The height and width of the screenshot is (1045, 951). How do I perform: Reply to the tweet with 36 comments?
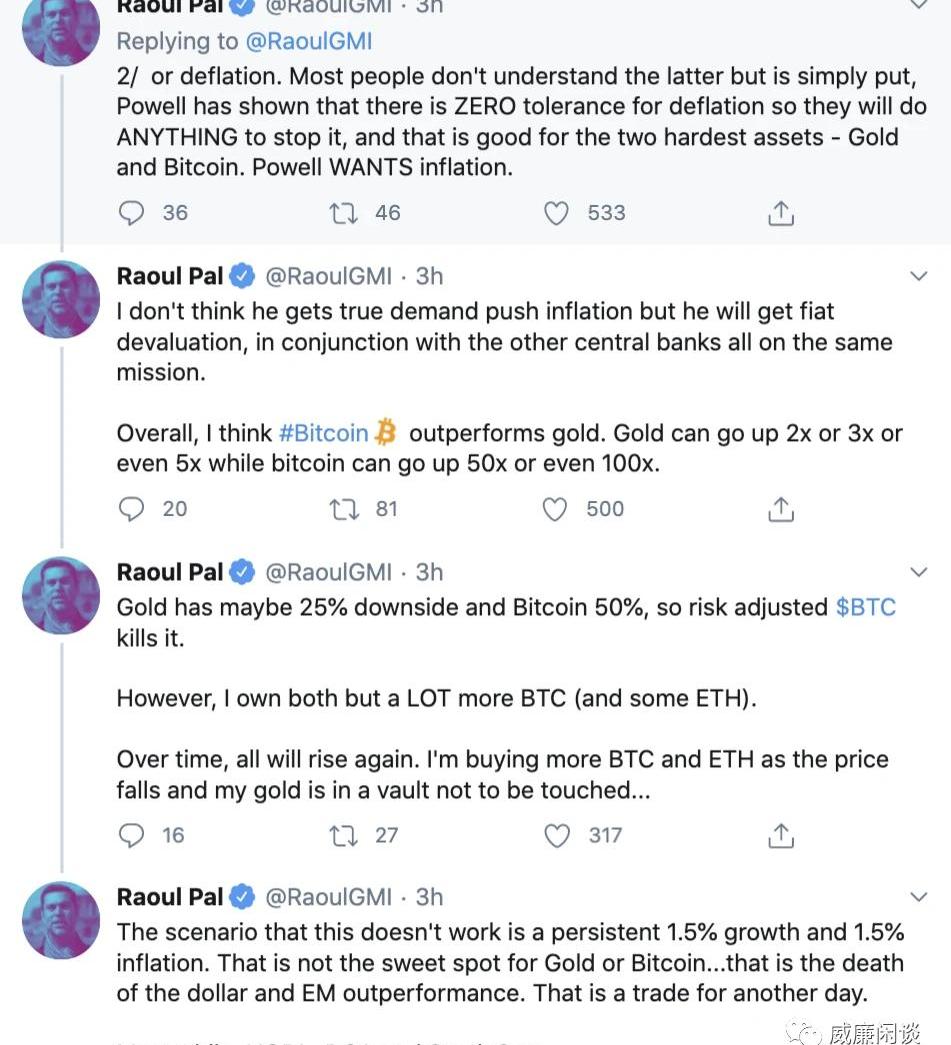[131, 213]
